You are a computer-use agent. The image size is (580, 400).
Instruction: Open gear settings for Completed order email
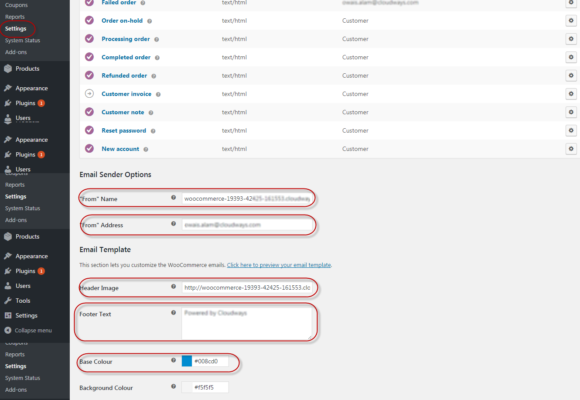pos(571,57)
